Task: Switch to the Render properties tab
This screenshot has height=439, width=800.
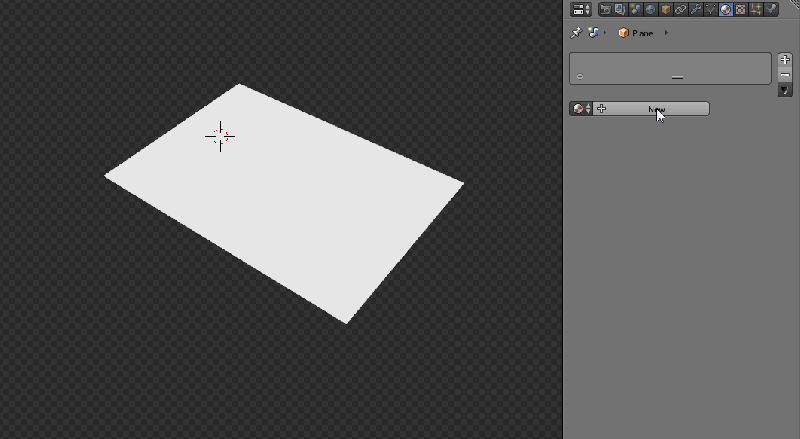Action: 606,9
